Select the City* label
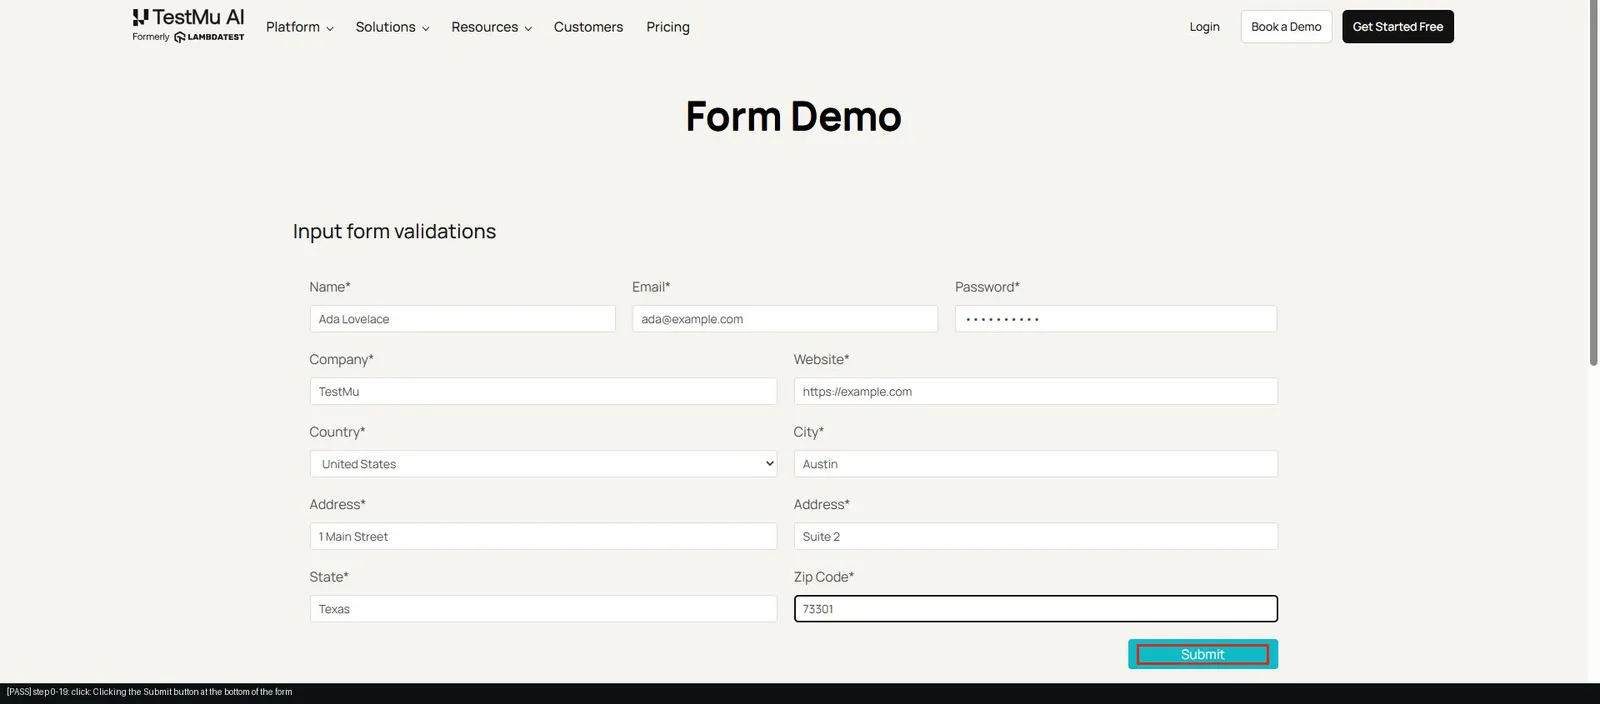The height and width of the screenshot is (704, 1600). (809, 432)
